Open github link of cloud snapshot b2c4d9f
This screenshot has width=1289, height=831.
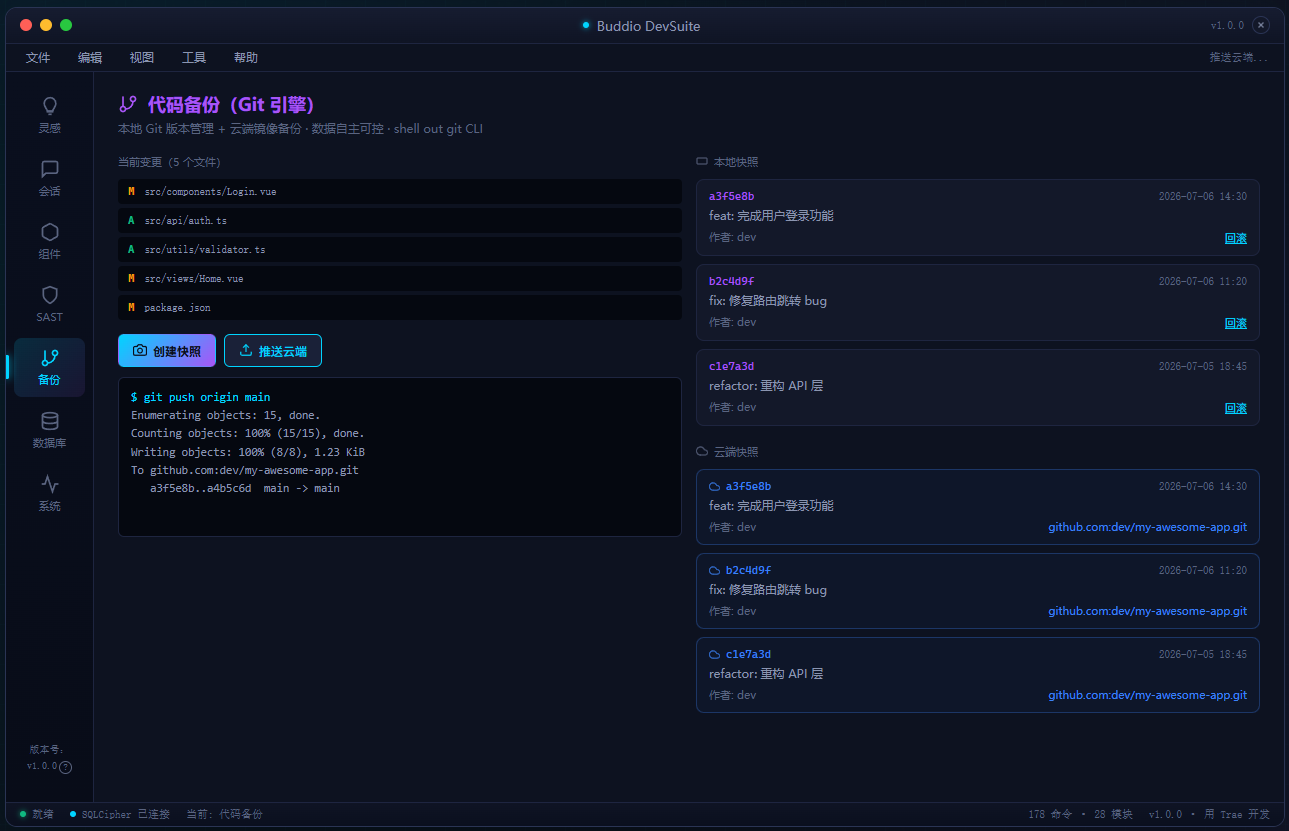(x=1147, y=611)
